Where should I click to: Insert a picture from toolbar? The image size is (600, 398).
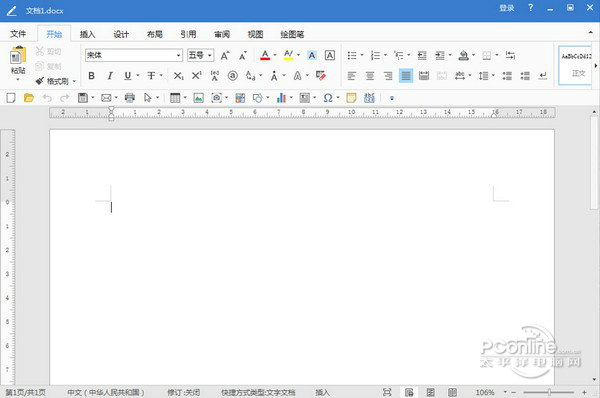198,98
